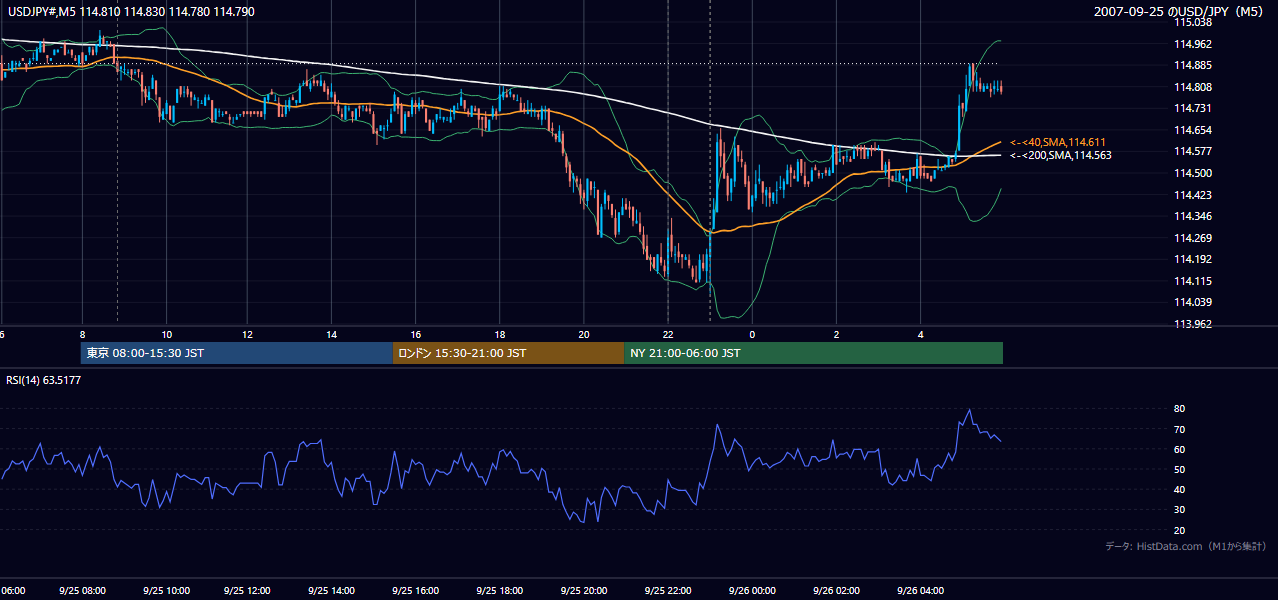This screenshot has width=1278, height=600.
Task: Click the 9/25 16:00 time axis label
Action: coord(417,591)
